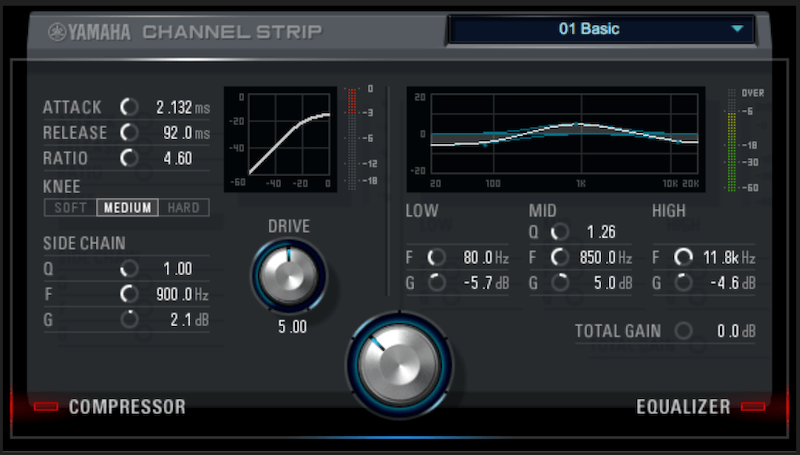Click the Attack value 2.132 ms field
Screen dimensions: 800x455
point(182,107)
